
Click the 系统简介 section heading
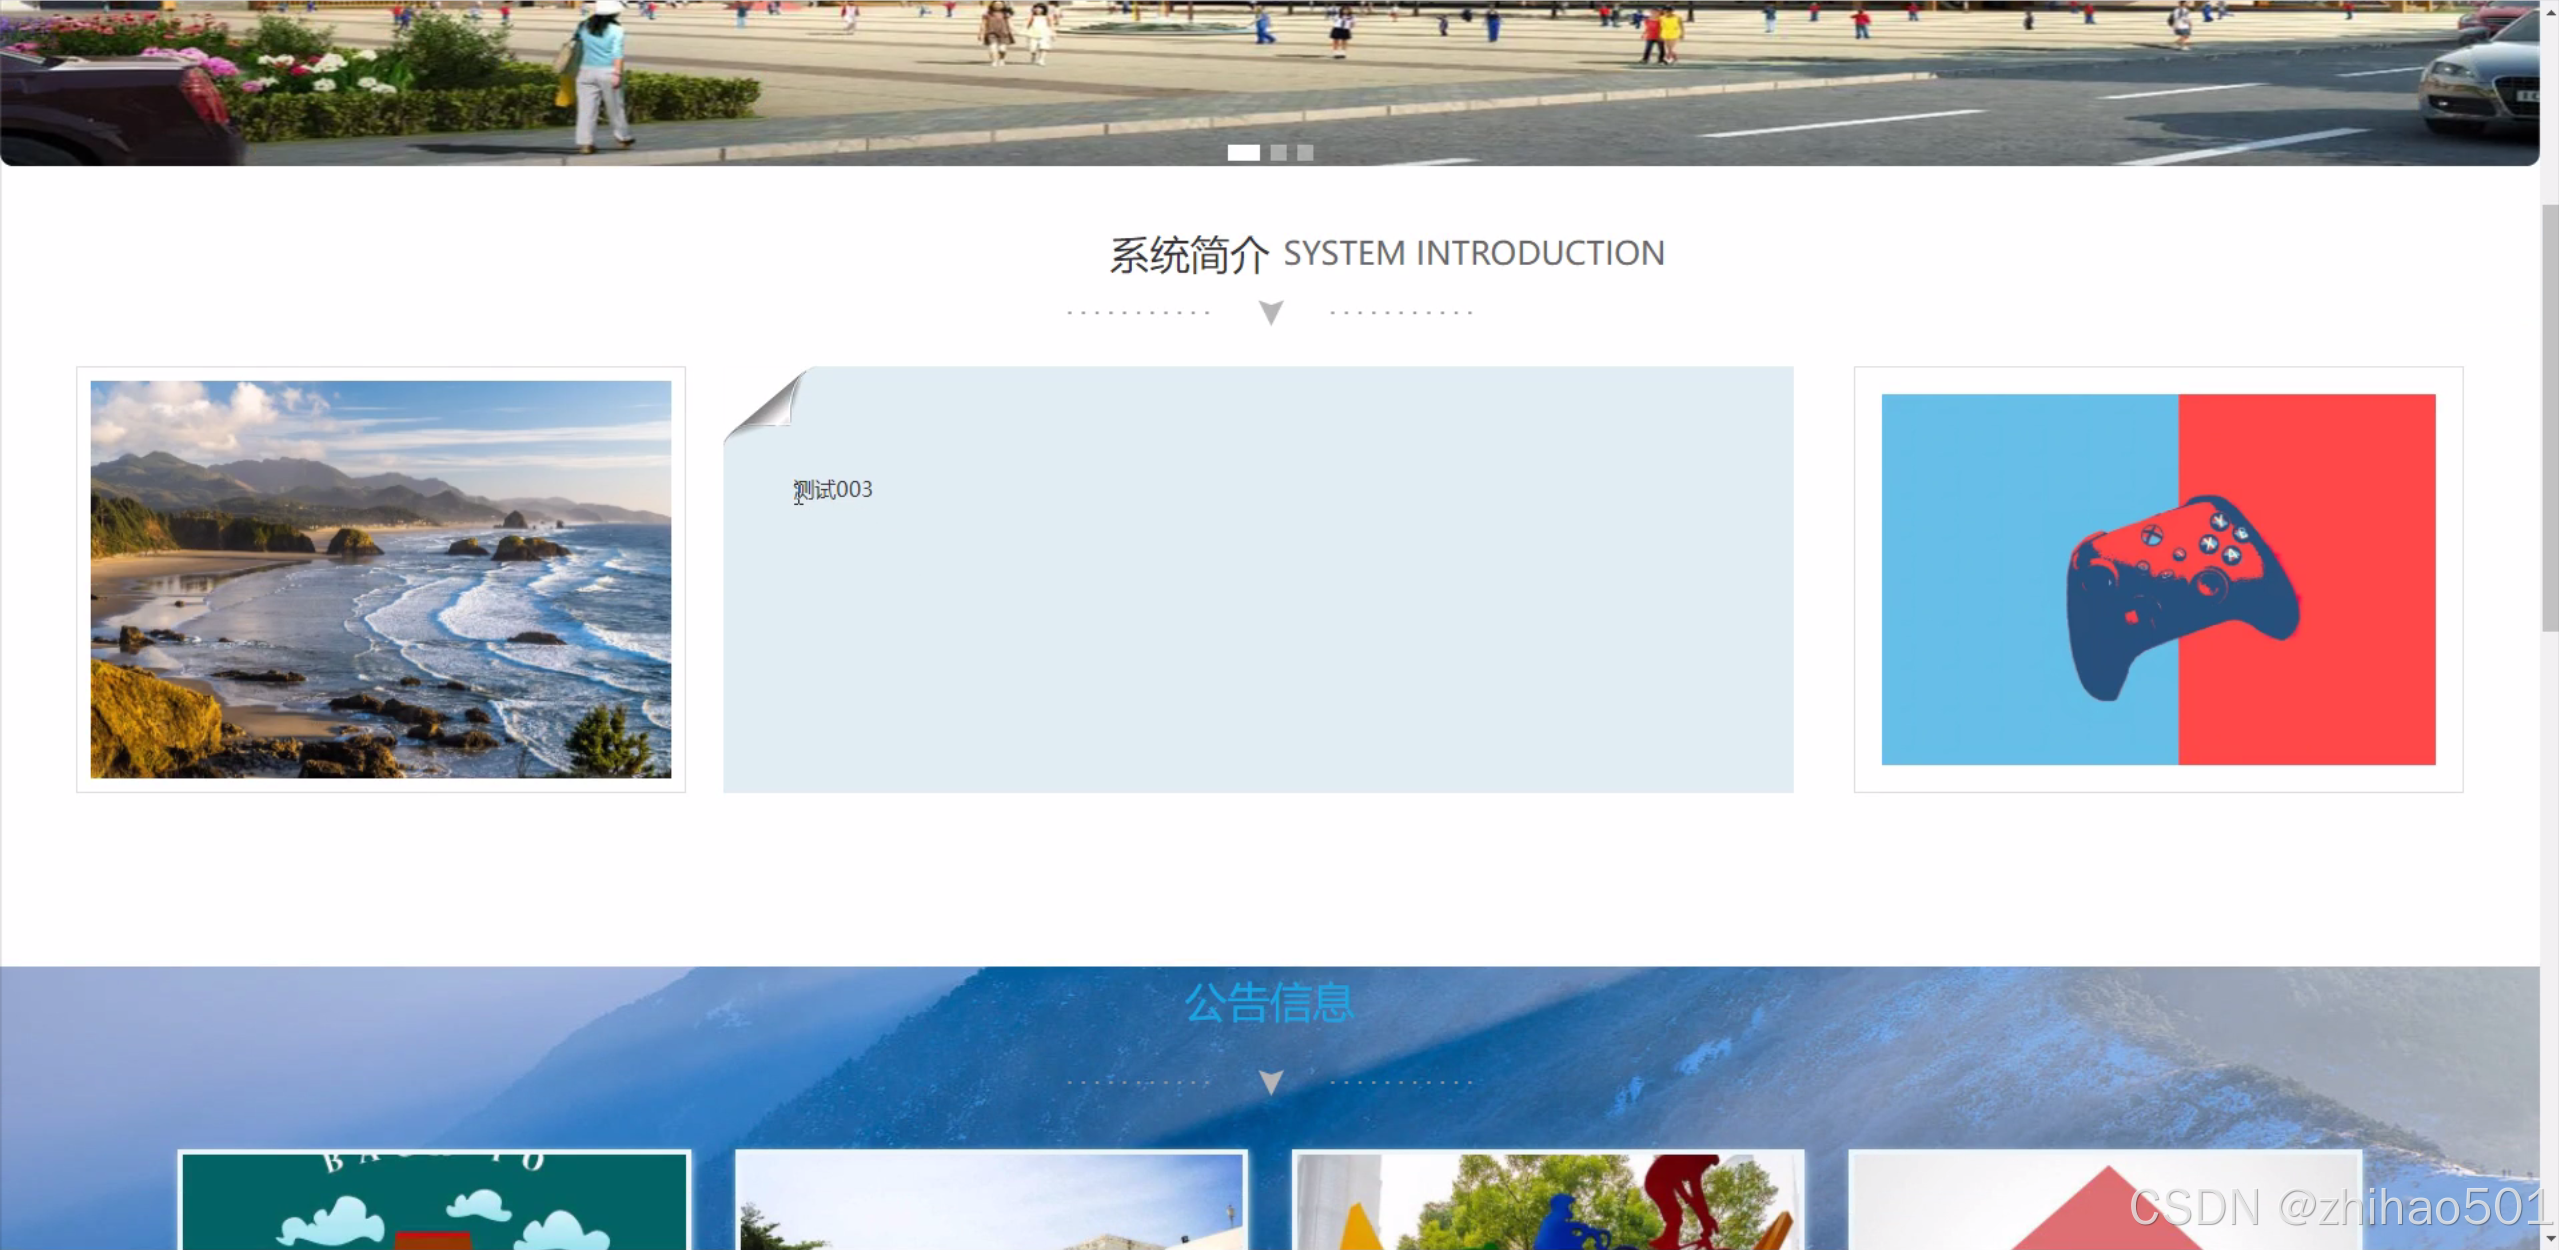pyautogui.click(x=1188, y=255)
